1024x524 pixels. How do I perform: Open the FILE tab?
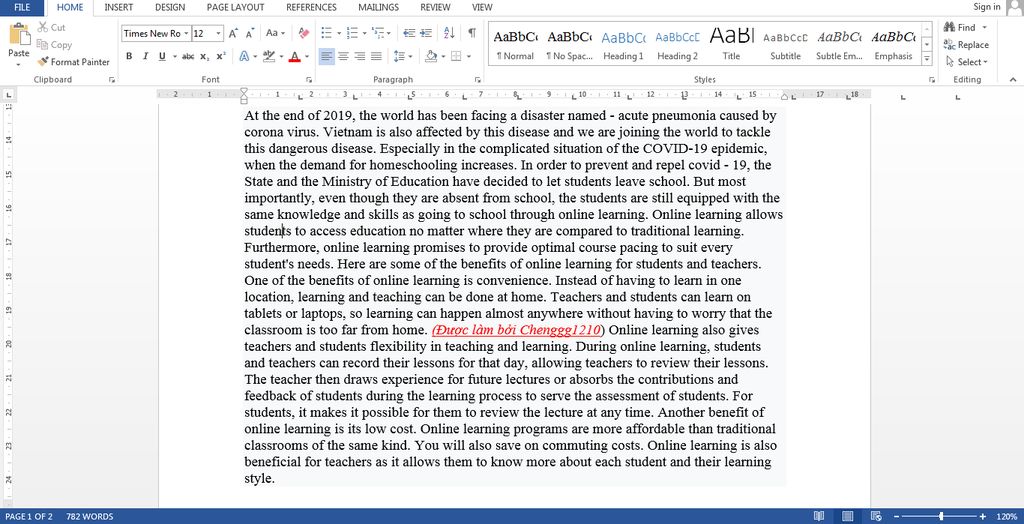22,8
